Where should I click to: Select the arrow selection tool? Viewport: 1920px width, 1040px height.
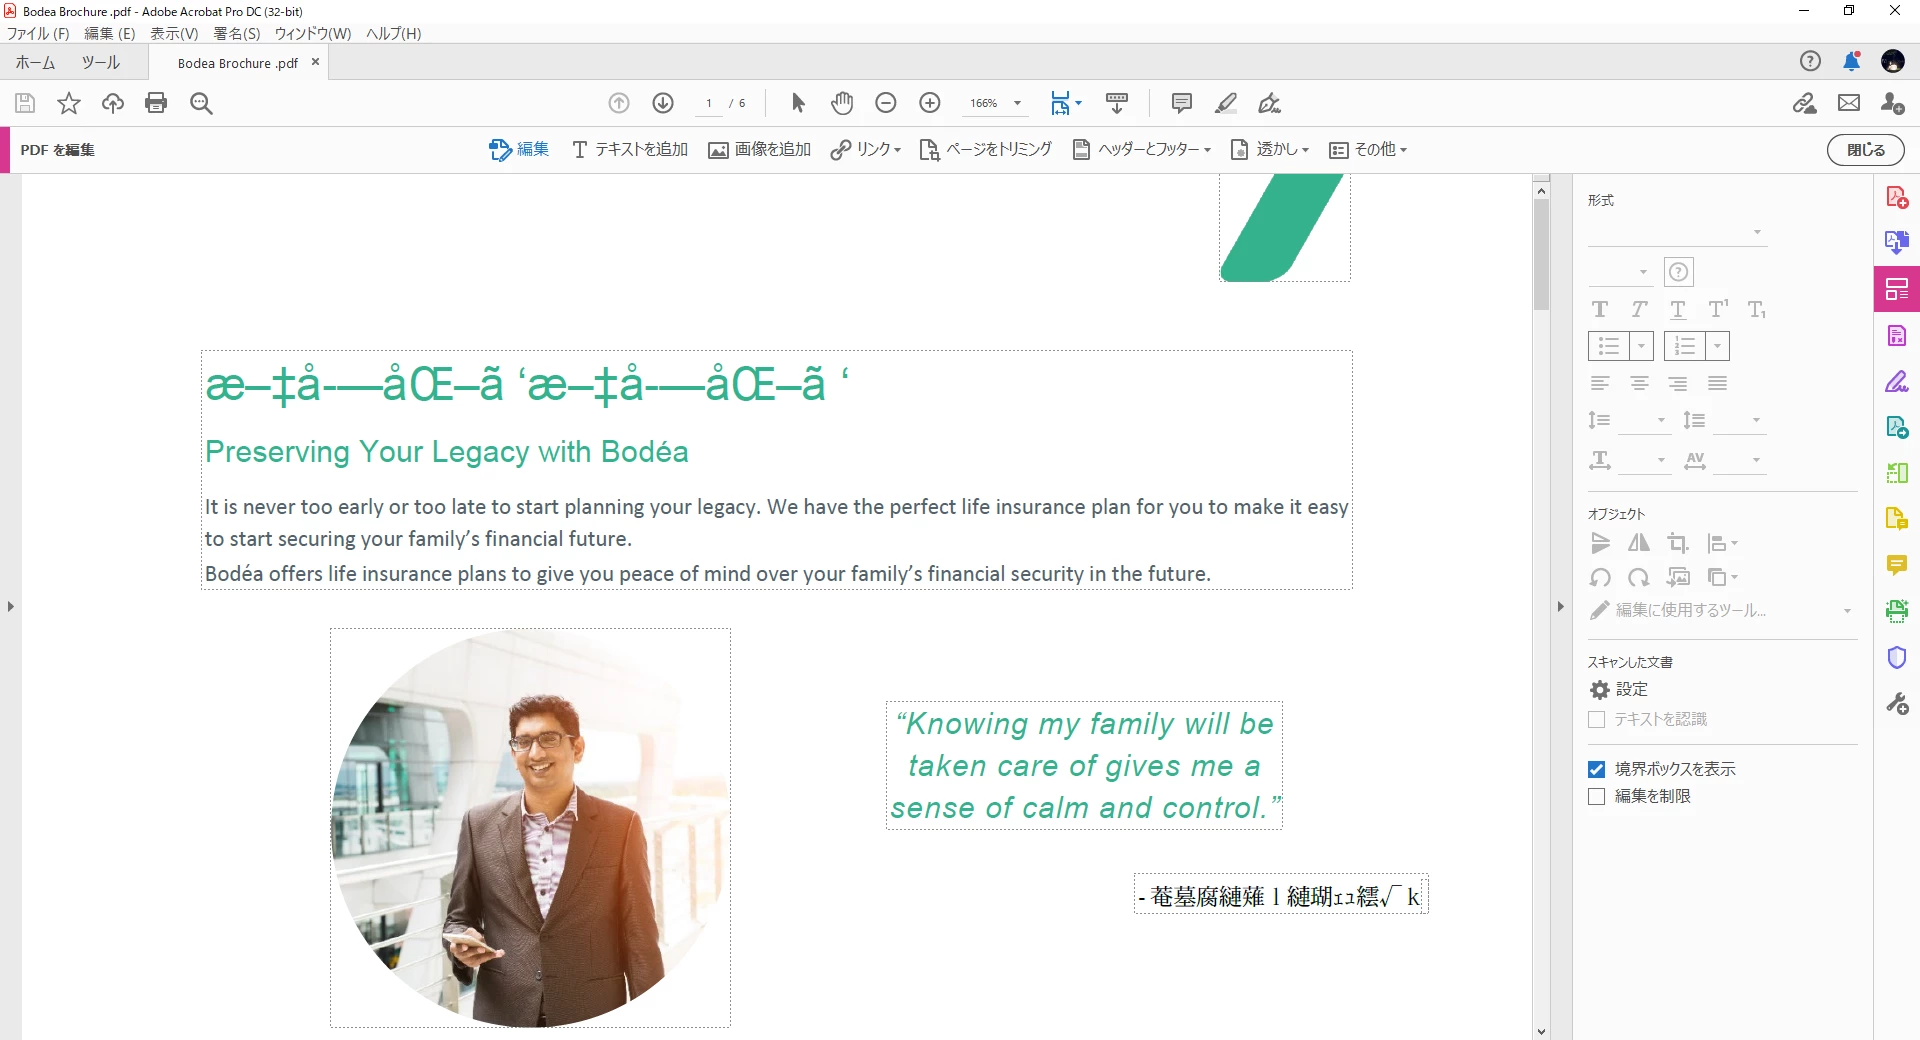[x=798, y=103]
